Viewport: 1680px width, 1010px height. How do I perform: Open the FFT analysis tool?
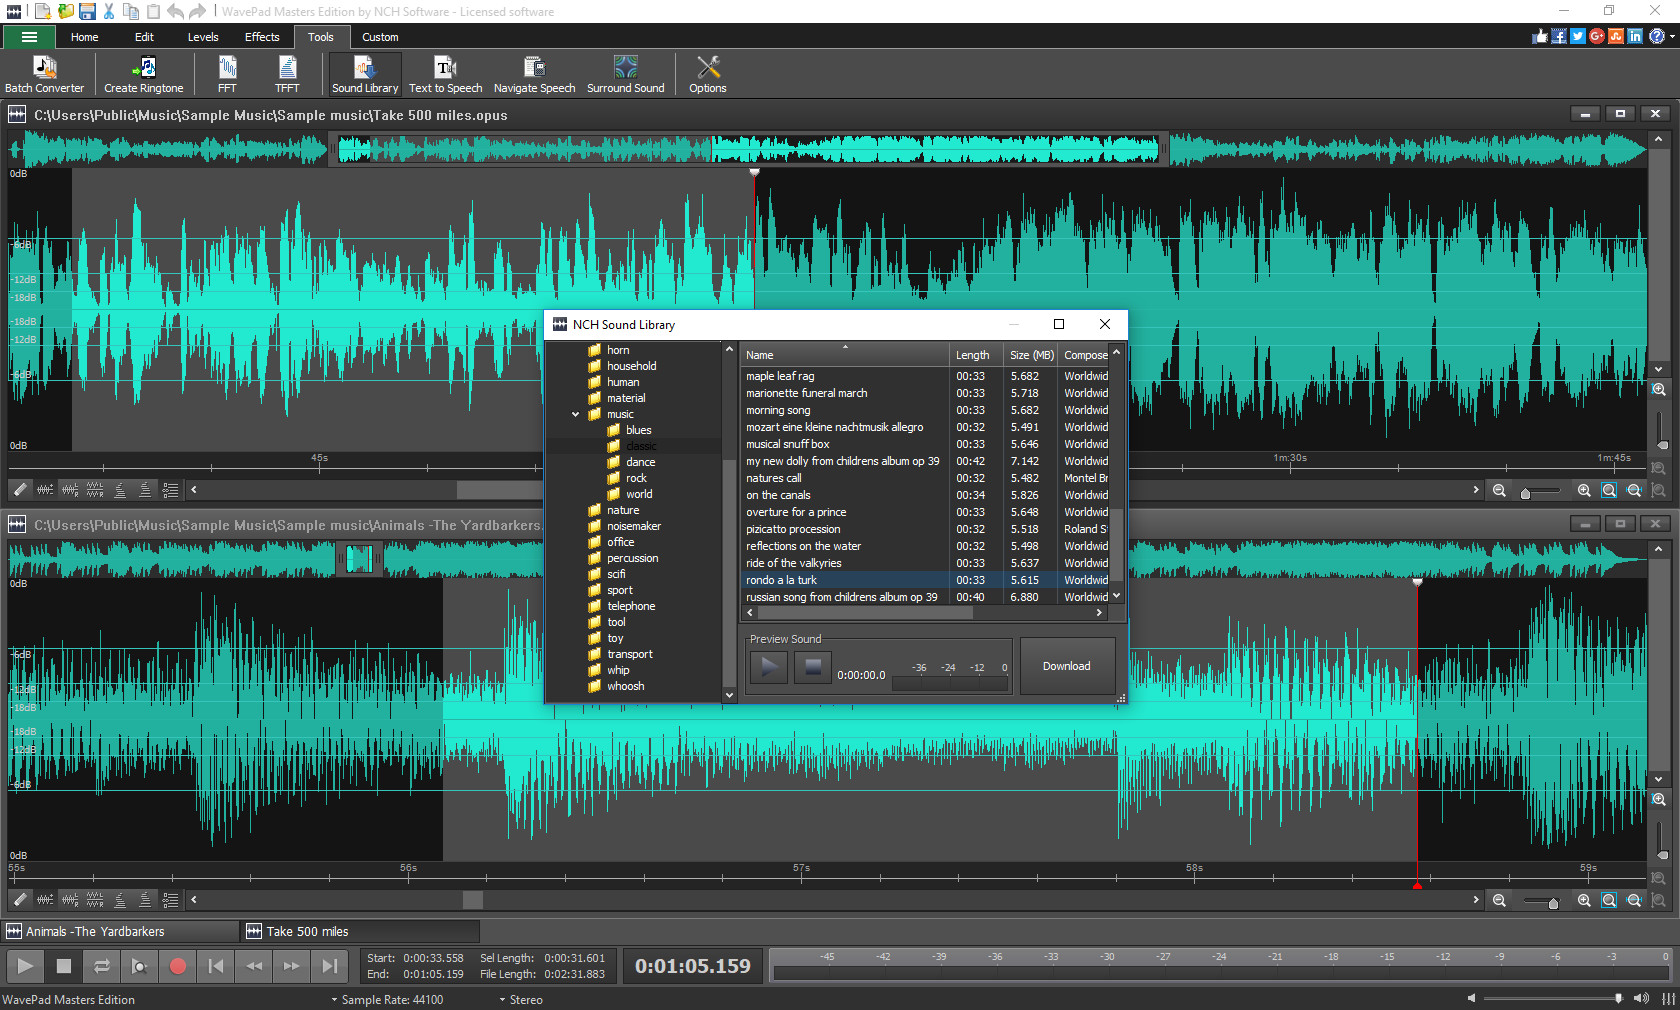tap(227, 74)
